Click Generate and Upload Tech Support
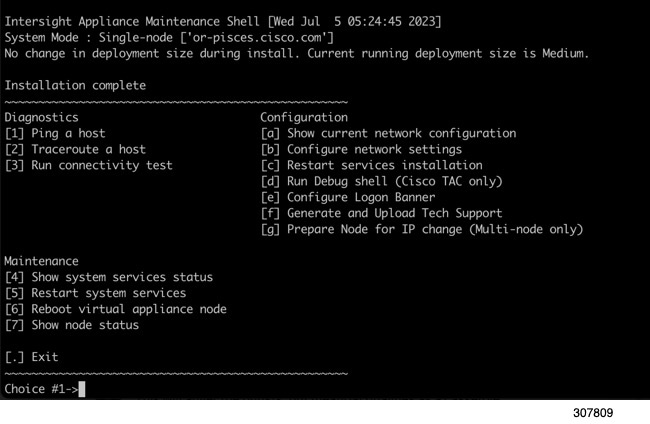 coord(382,213)
